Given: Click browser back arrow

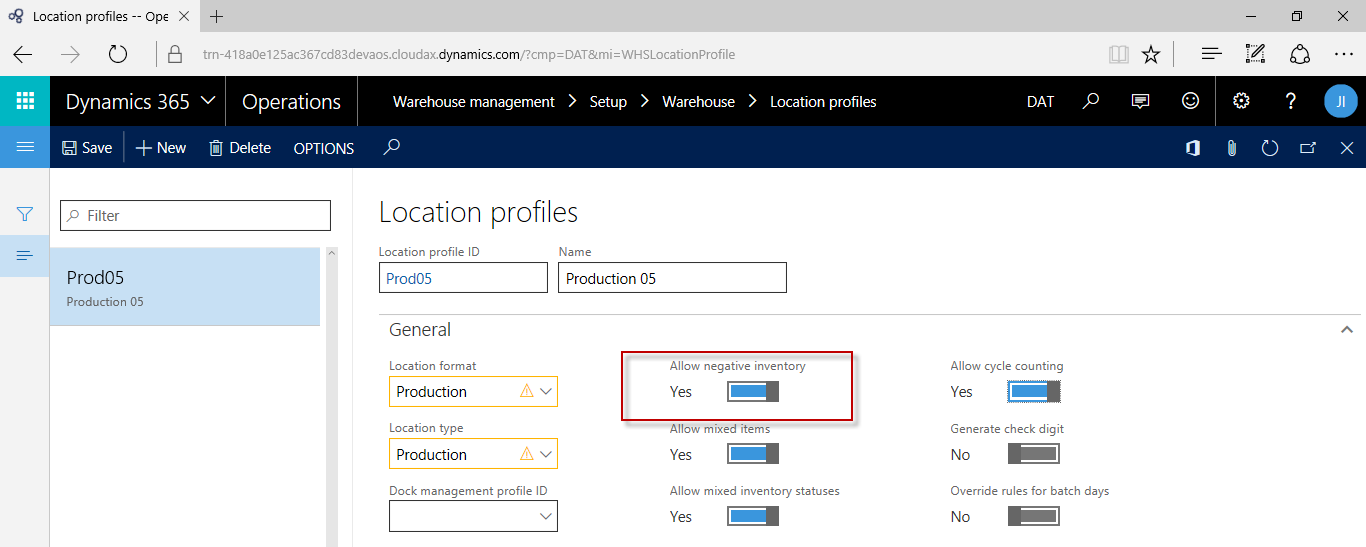Looking at the screenshot, I should pyautogui.click(x=22, y=54).
